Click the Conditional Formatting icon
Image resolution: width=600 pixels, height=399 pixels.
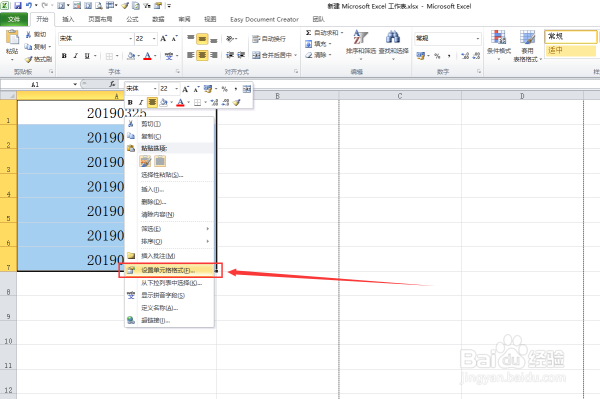point(499,37)
